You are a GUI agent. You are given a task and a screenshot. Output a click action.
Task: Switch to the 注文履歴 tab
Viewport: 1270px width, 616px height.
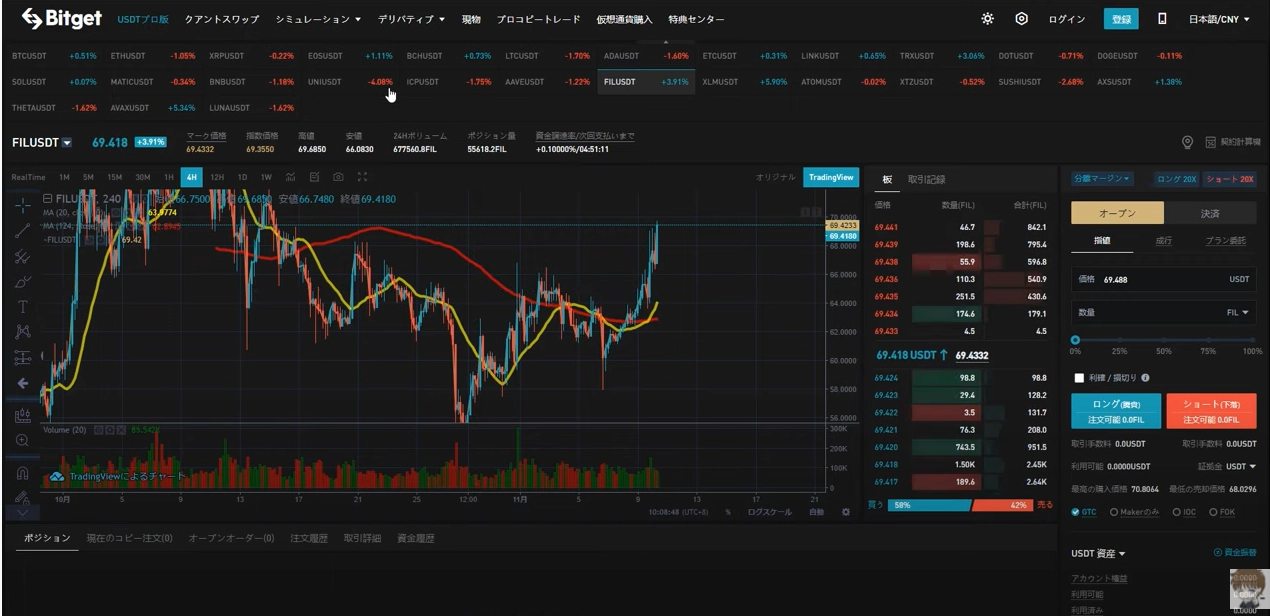(309, 538)
